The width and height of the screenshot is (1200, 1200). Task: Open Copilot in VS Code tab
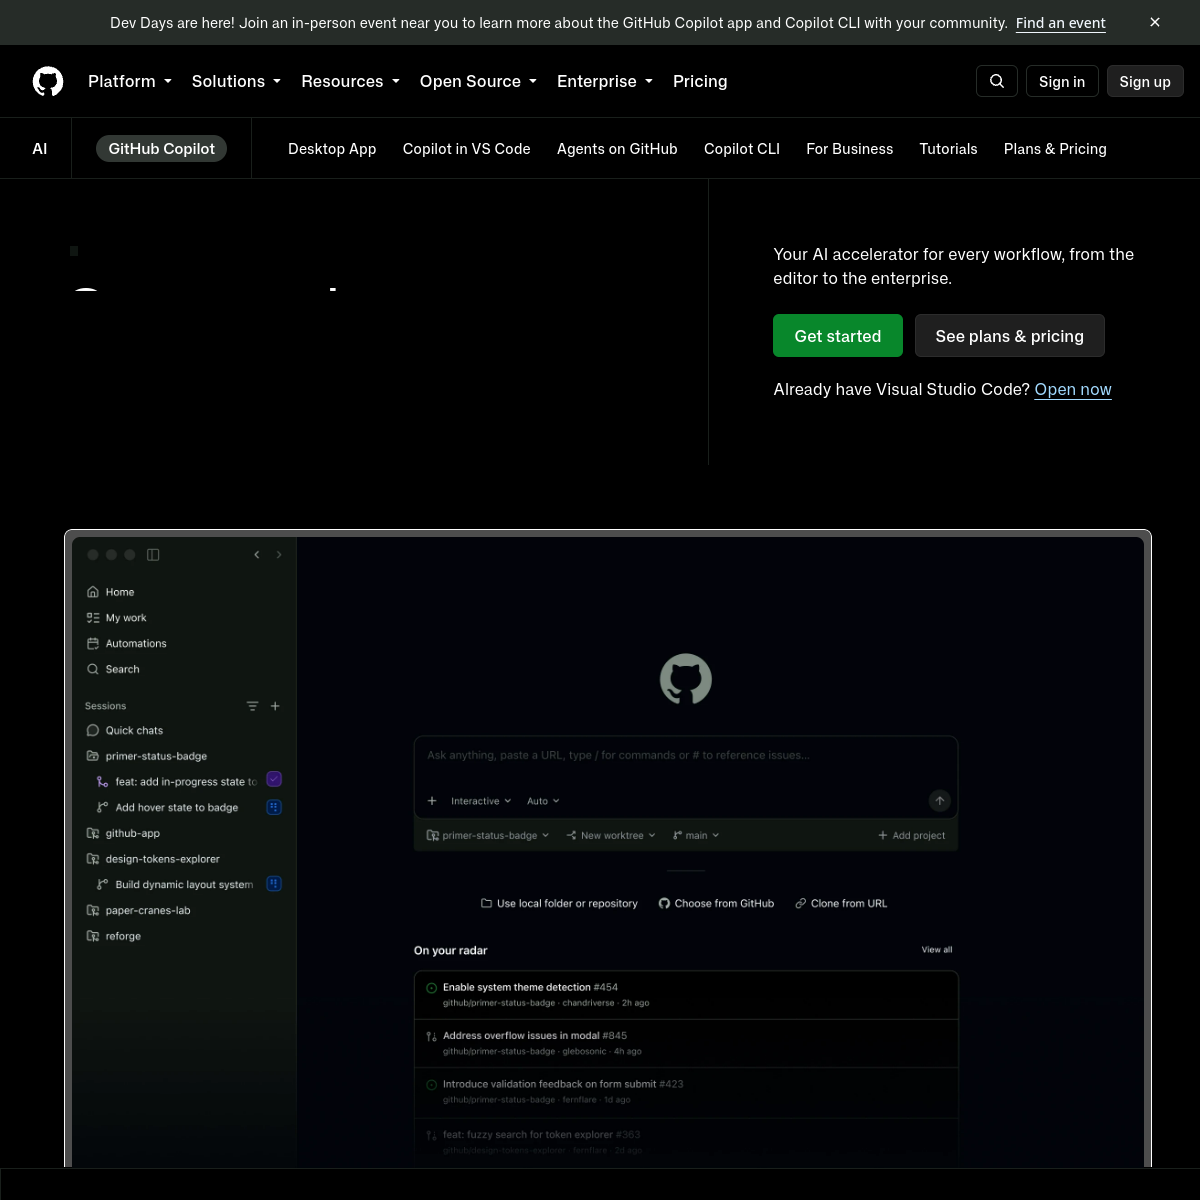click(467, 149)
